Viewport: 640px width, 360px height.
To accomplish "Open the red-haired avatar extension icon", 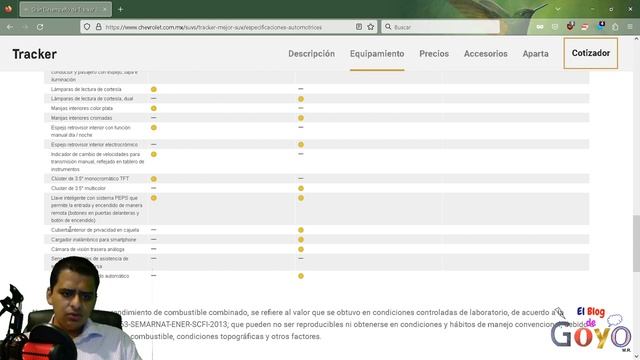I will click(x=570, y=27).
